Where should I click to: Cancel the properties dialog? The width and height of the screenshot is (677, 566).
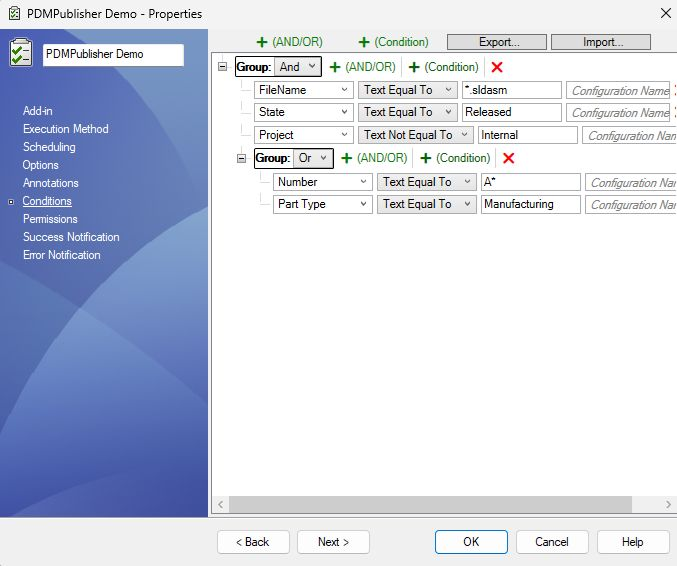point(552,542)
